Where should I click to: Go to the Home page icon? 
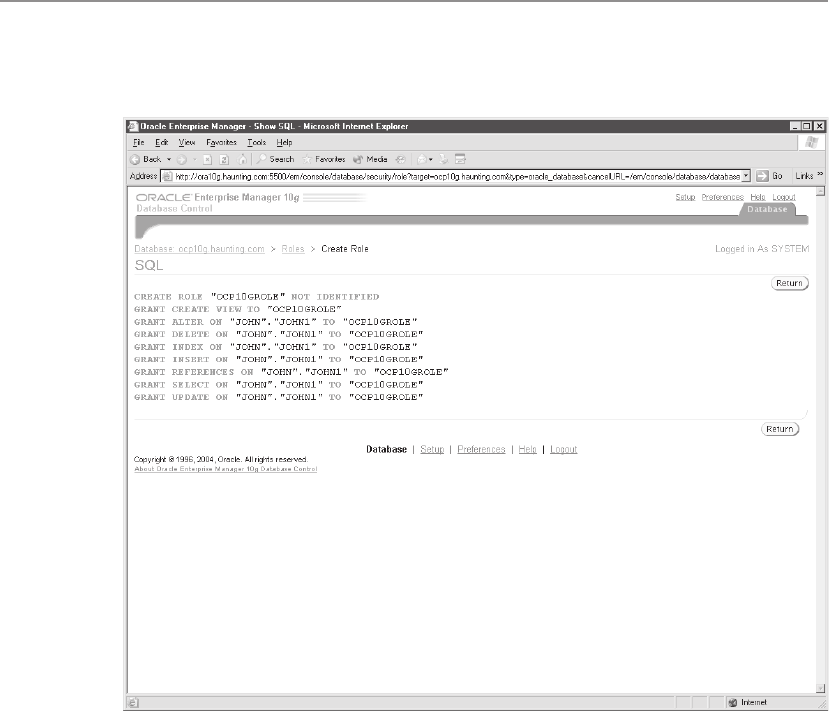click(x=242, y=160)
